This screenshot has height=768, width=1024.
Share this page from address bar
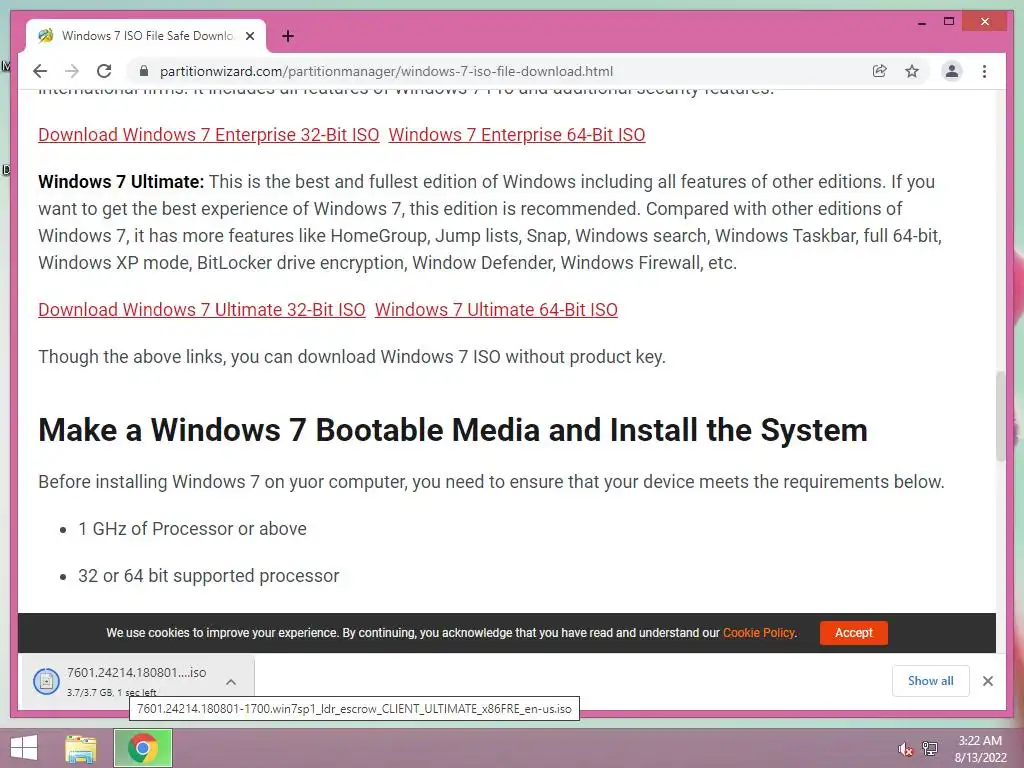click(x=880, y=71)
